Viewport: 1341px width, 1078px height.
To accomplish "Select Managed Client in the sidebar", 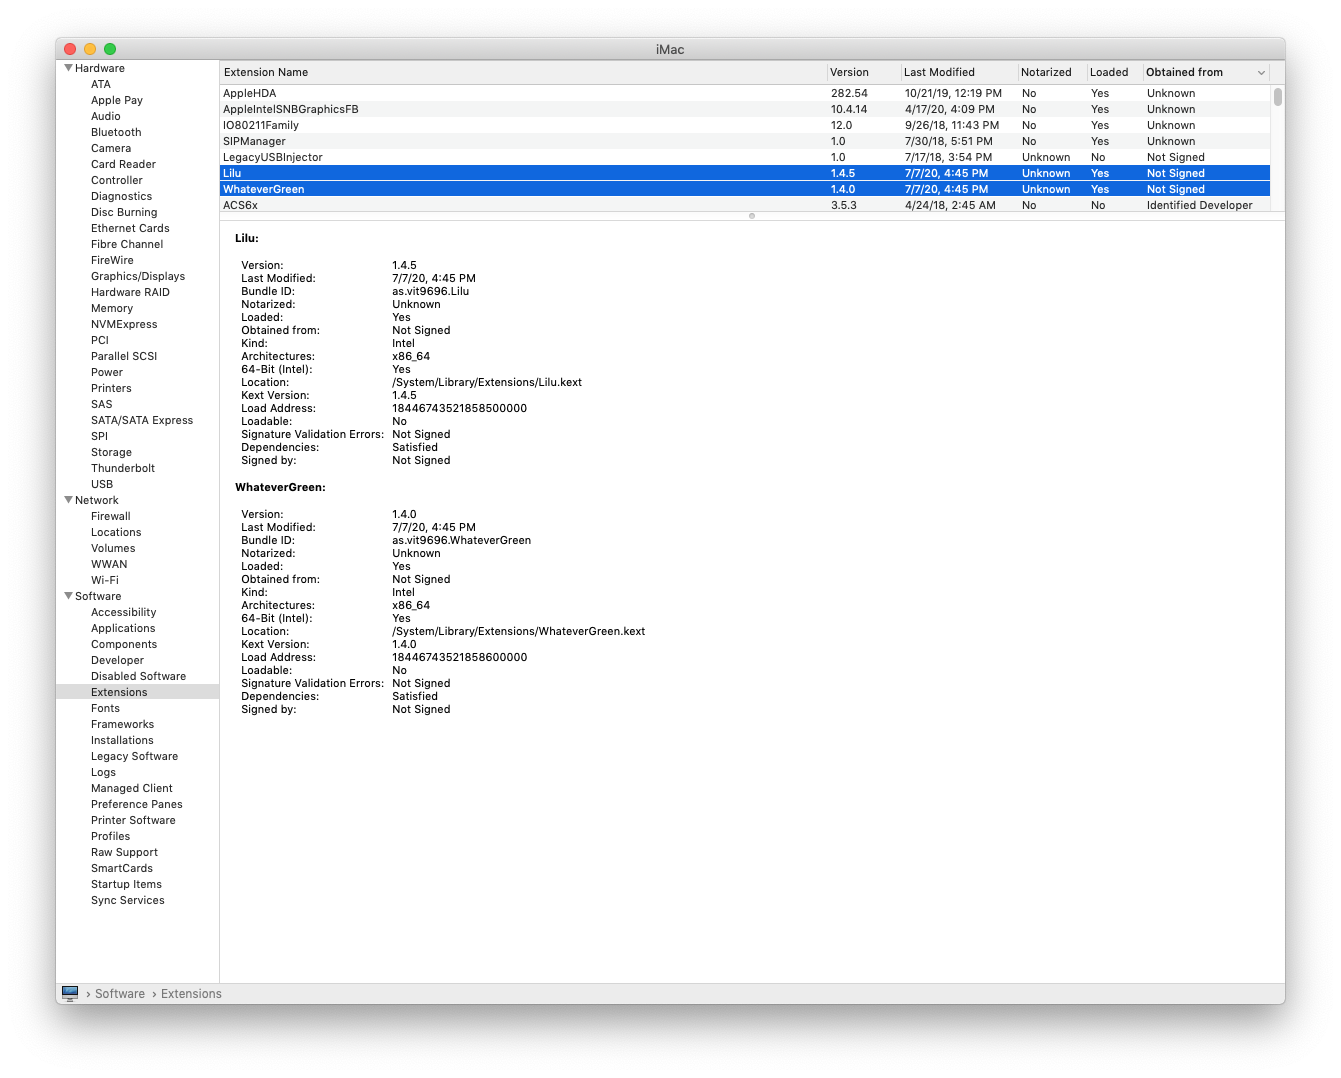I will tap(132, 788).
